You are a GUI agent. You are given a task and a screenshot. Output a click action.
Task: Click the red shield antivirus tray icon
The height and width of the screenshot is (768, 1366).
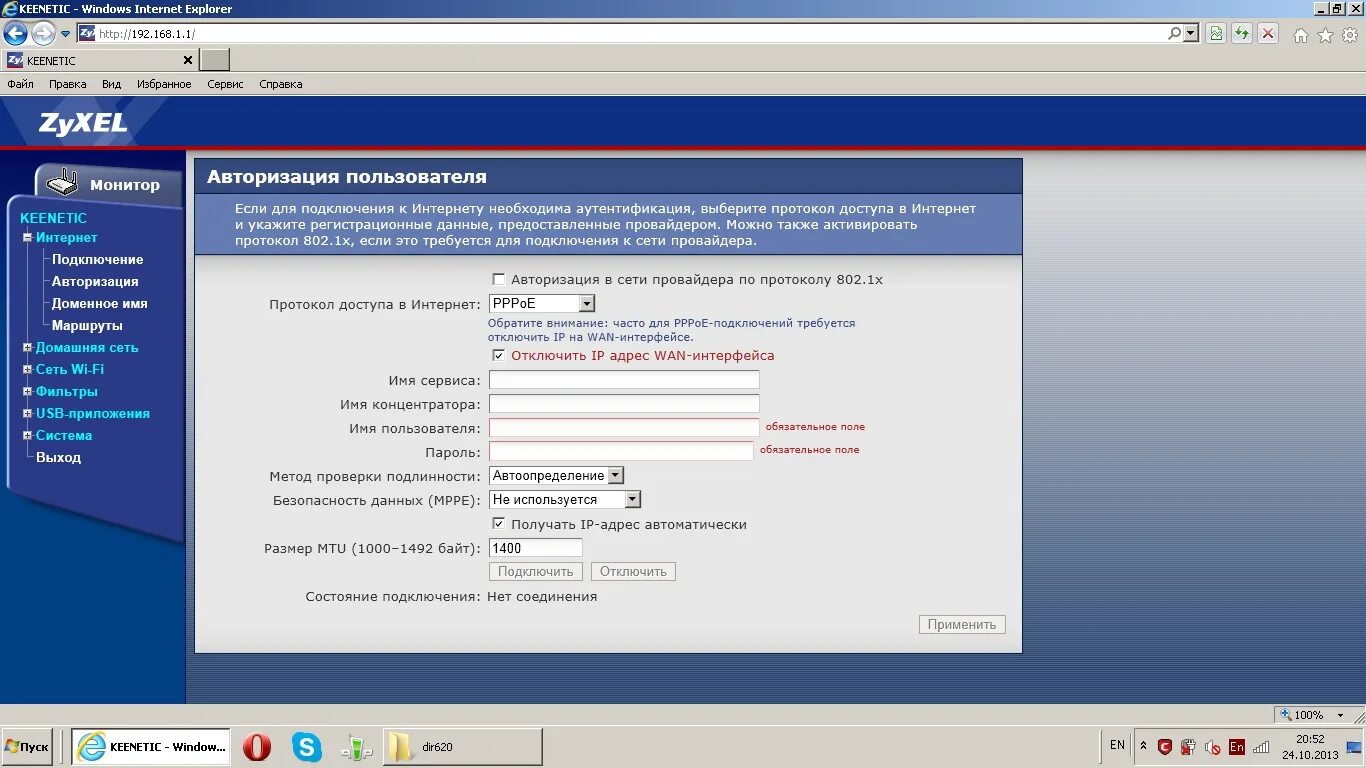pos(1164,747)
